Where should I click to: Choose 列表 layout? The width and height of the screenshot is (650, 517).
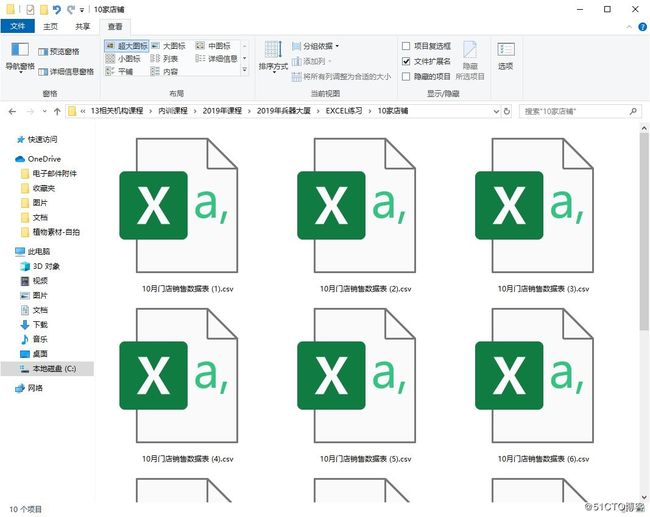[x=164, y=59]
